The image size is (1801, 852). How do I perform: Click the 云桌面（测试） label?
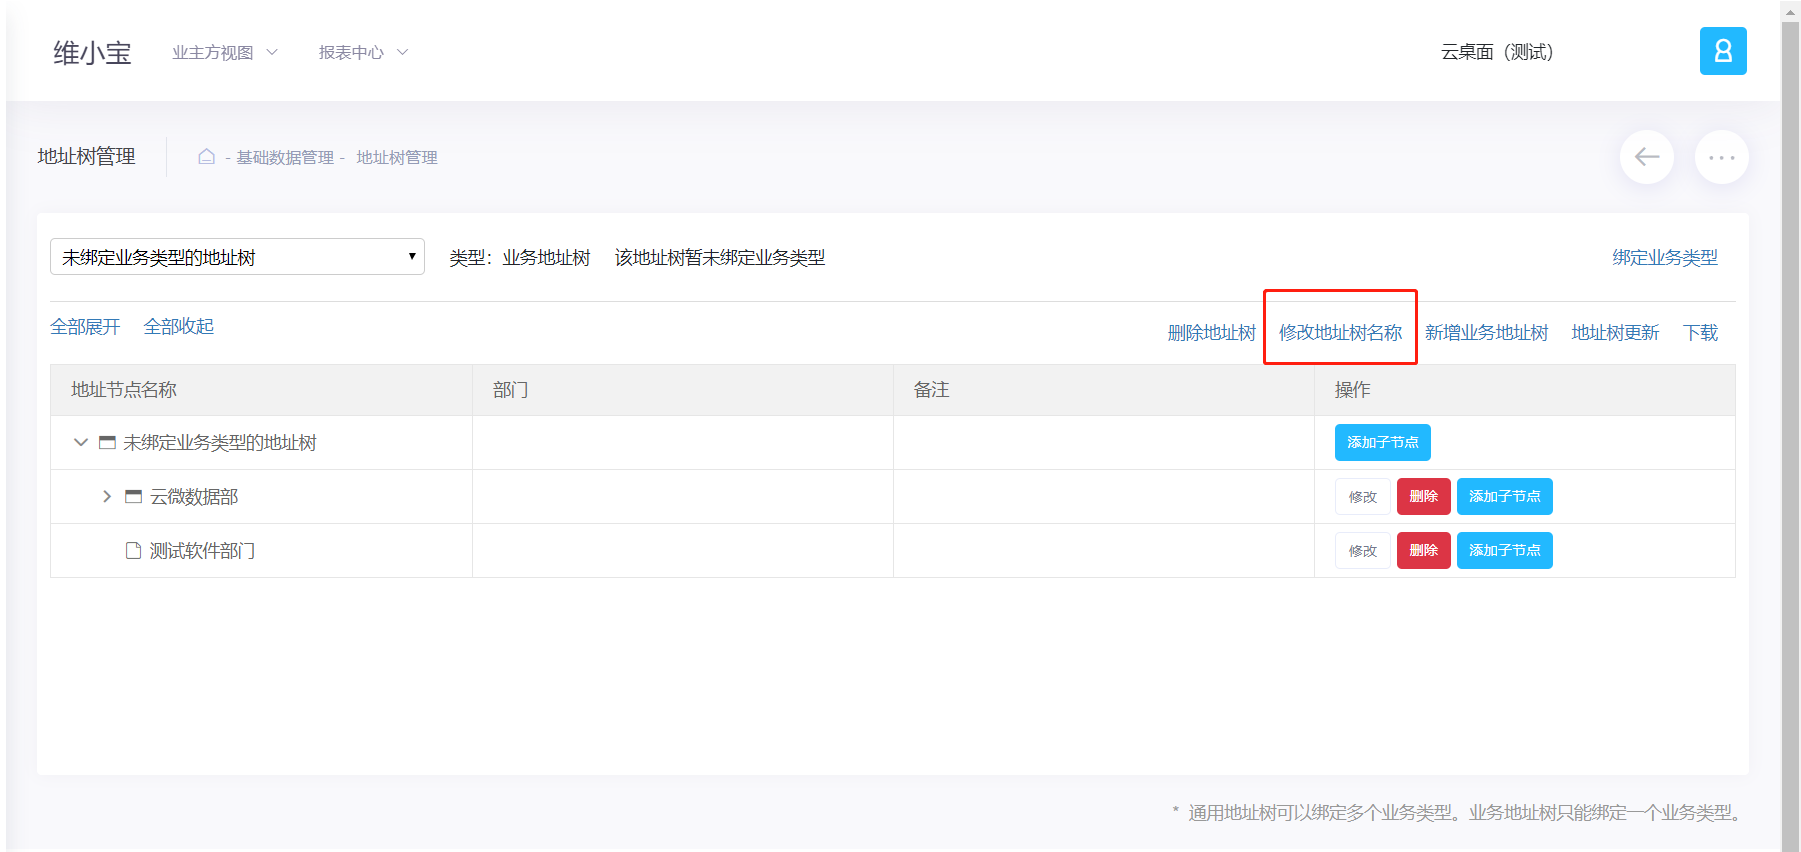(x=1497, y=52)
